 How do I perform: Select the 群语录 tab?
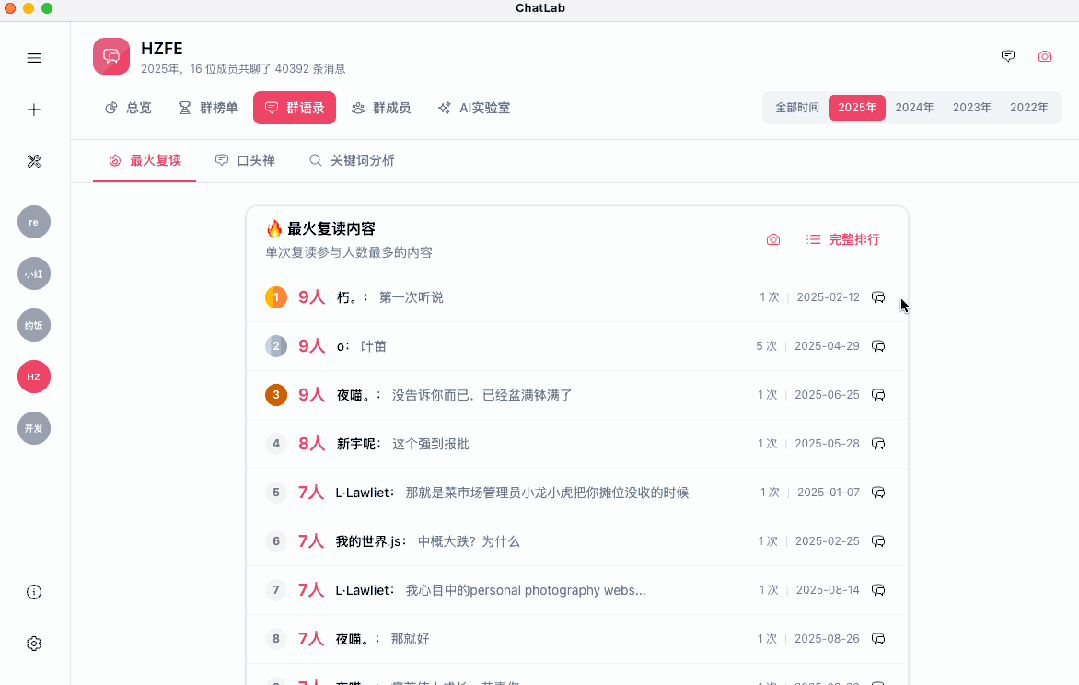(295, 107)
